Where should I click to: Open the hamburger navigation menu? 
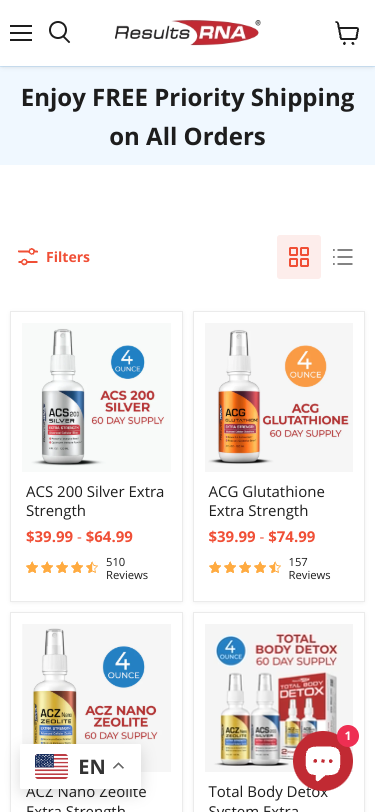(x=21, y=33)
